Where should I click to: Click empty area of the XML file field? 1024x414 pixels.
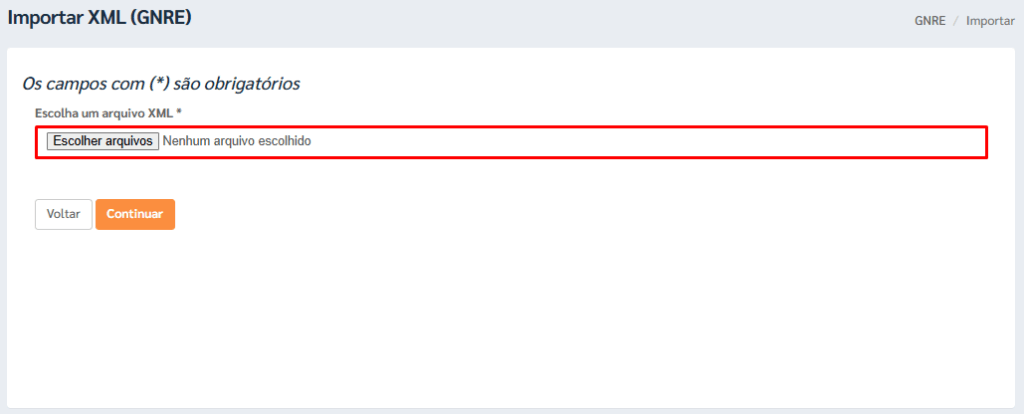[x=650, y=142]
